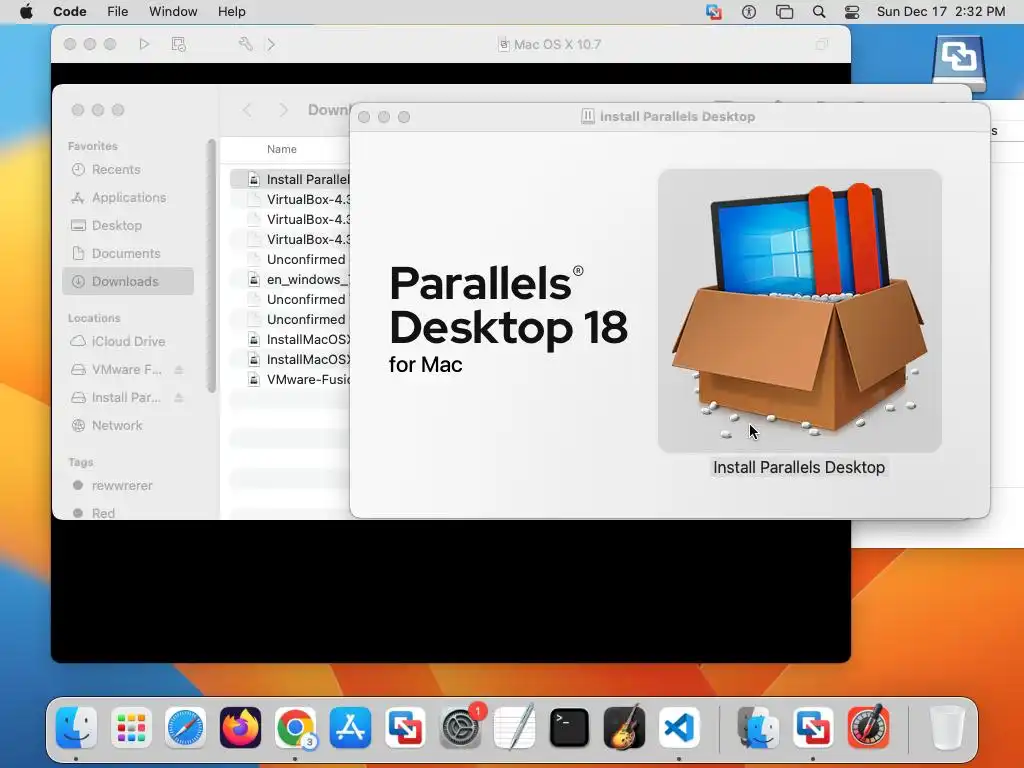Select Desktop in Finder sidebar
Viewport: 1024px width, 768px height.
[x=128, y=226]
